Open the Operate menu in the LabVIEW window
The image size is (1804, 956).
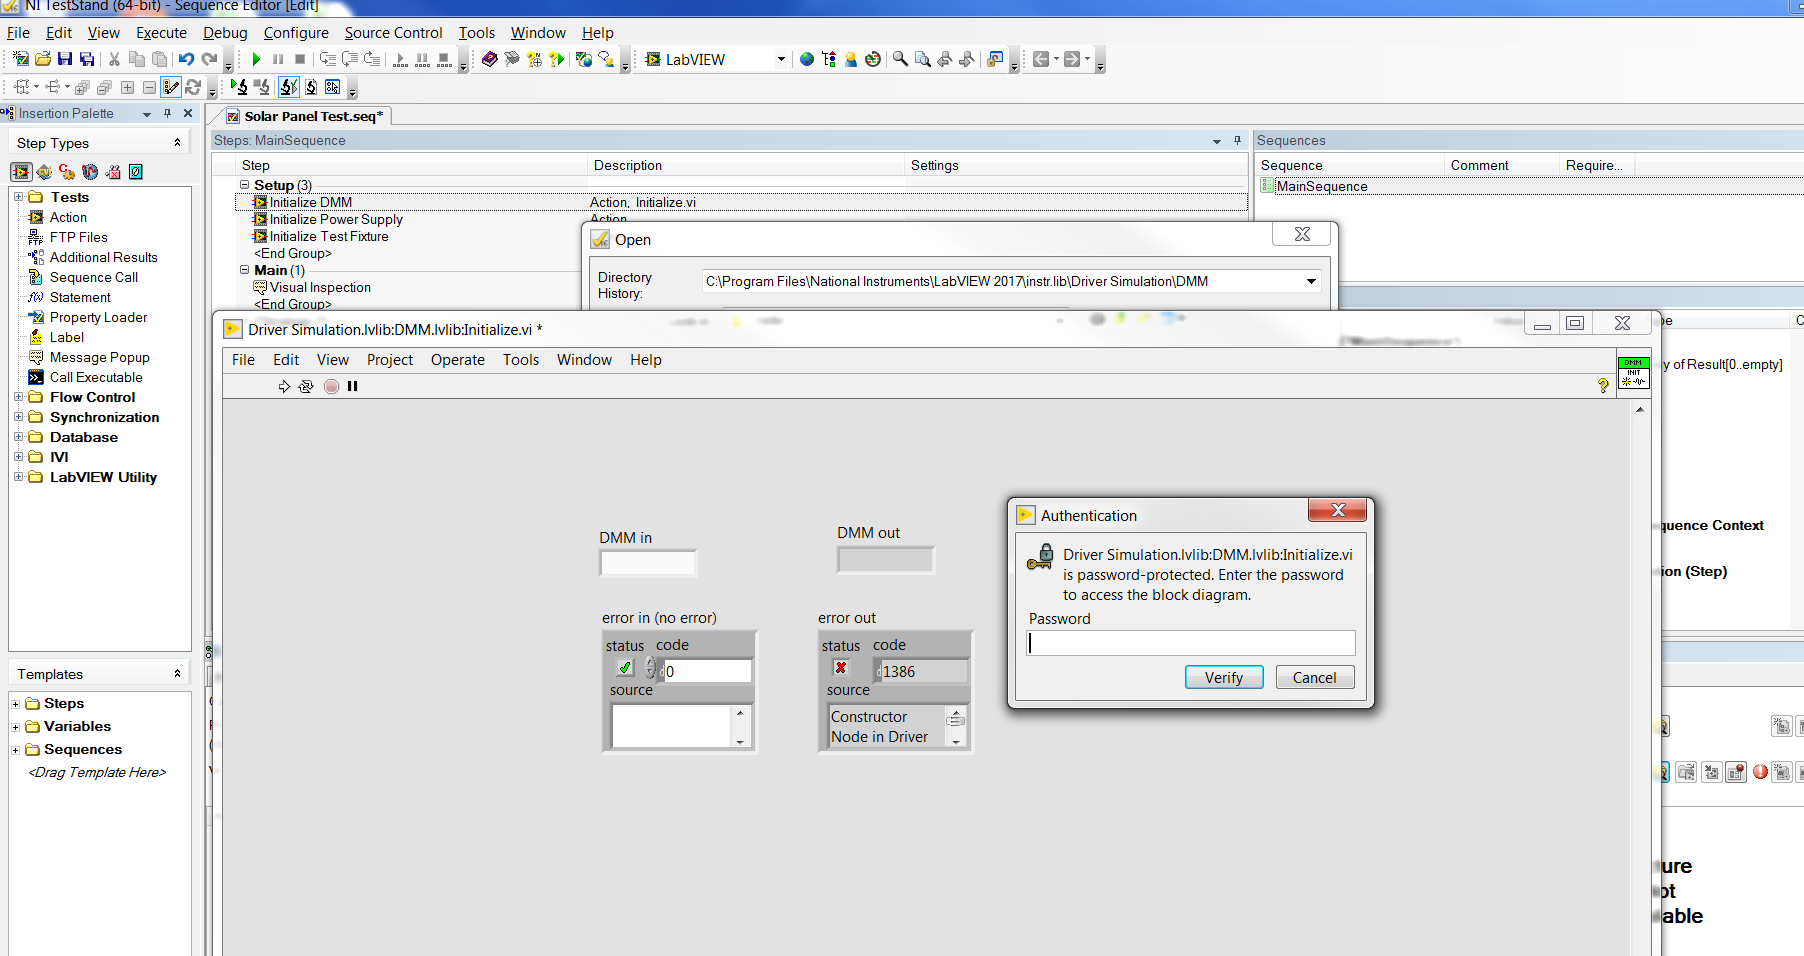coord(458,360)
